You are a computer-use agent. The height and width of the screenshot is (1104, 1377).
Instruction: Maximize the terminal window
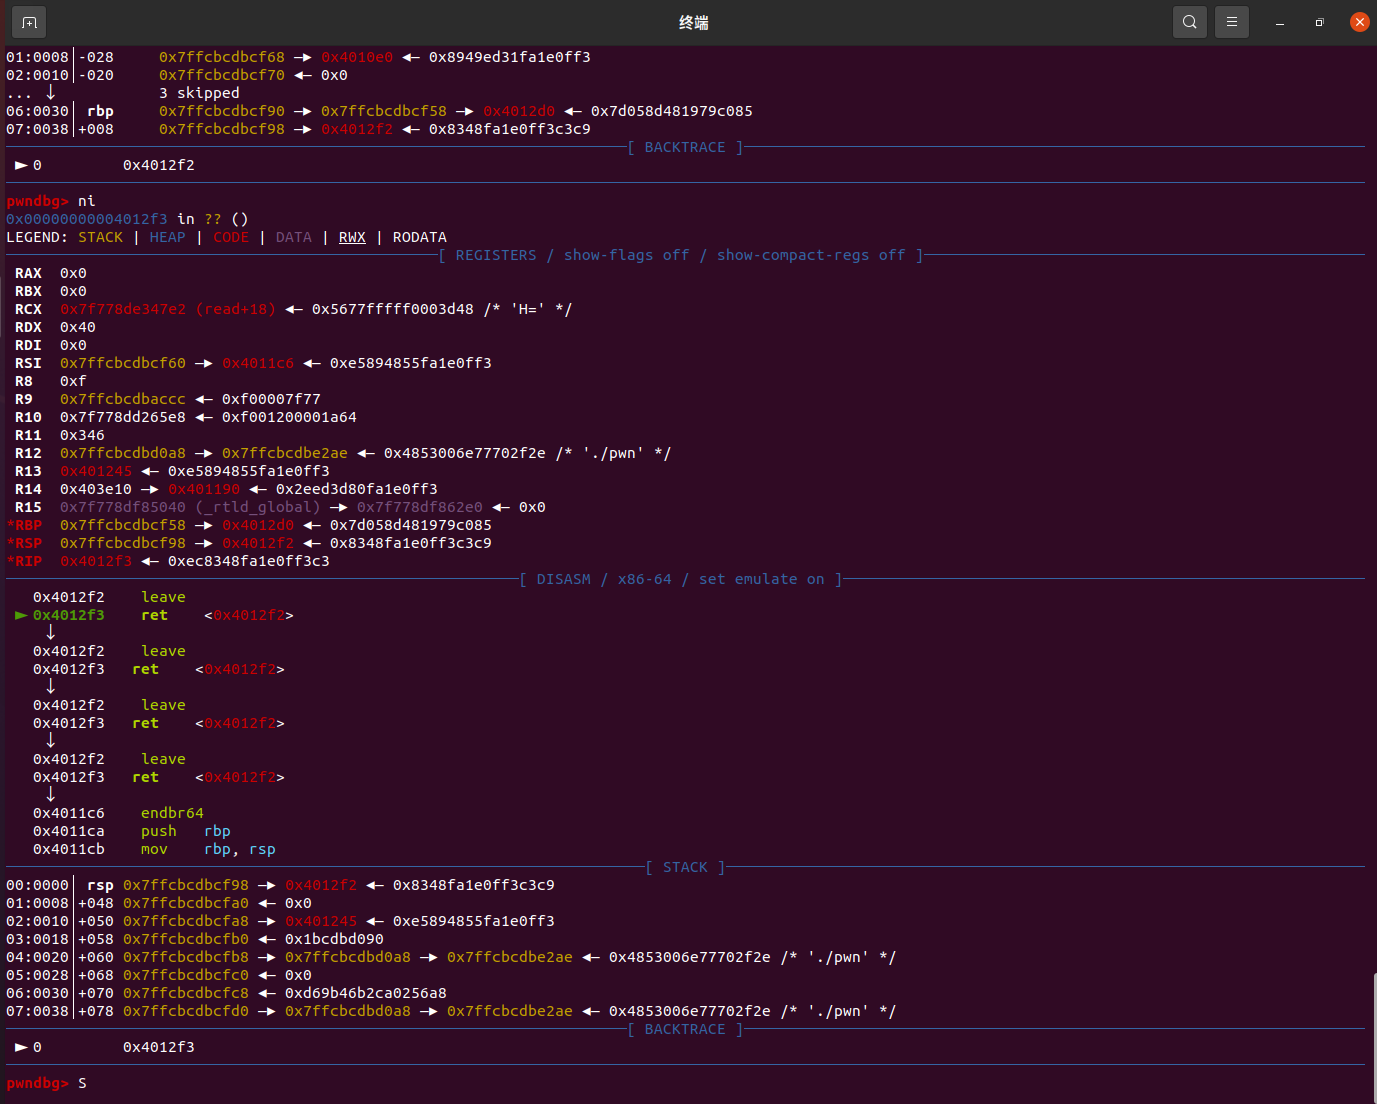coord(1319,22)
